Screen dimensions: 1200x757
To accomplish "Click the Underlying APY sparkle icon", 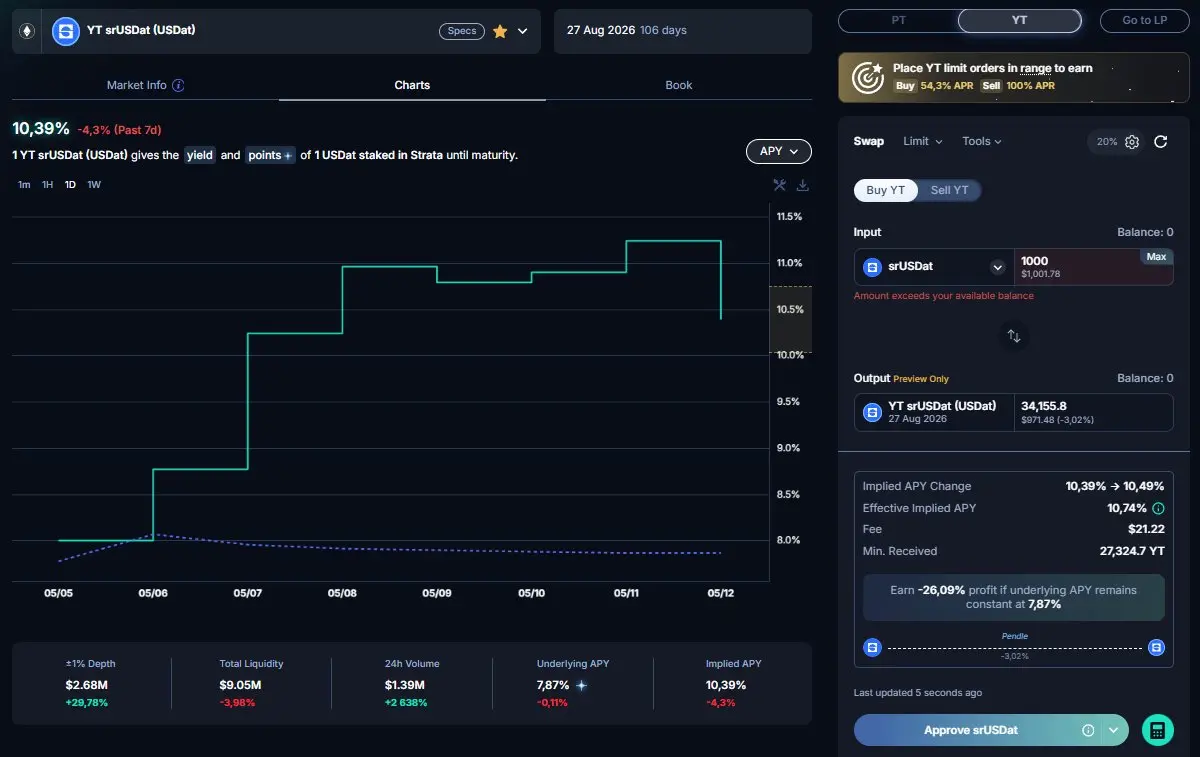I will [x=581, y=686].
